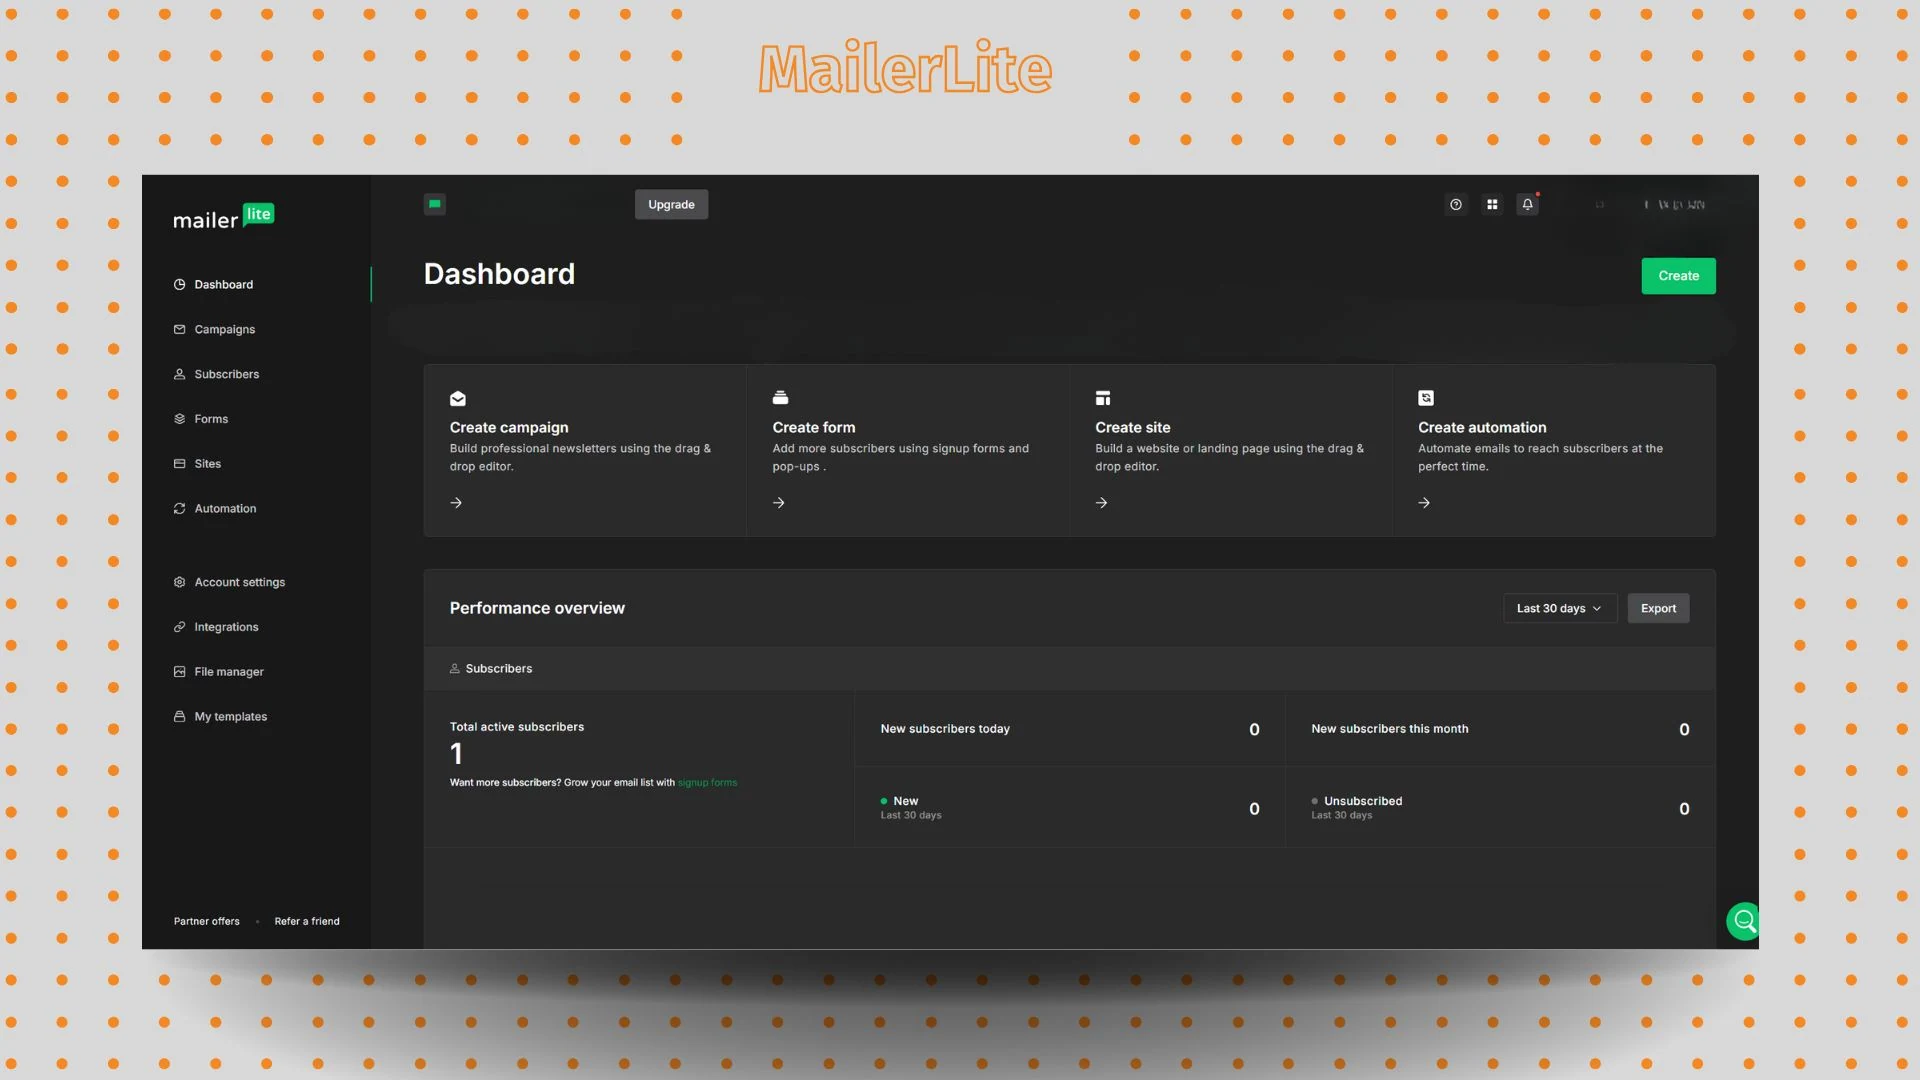The width and height of the screenshot is (1920, 1080).
Task: Open the Subscribers section from sidebar
Action: click(x=227, y=374)
